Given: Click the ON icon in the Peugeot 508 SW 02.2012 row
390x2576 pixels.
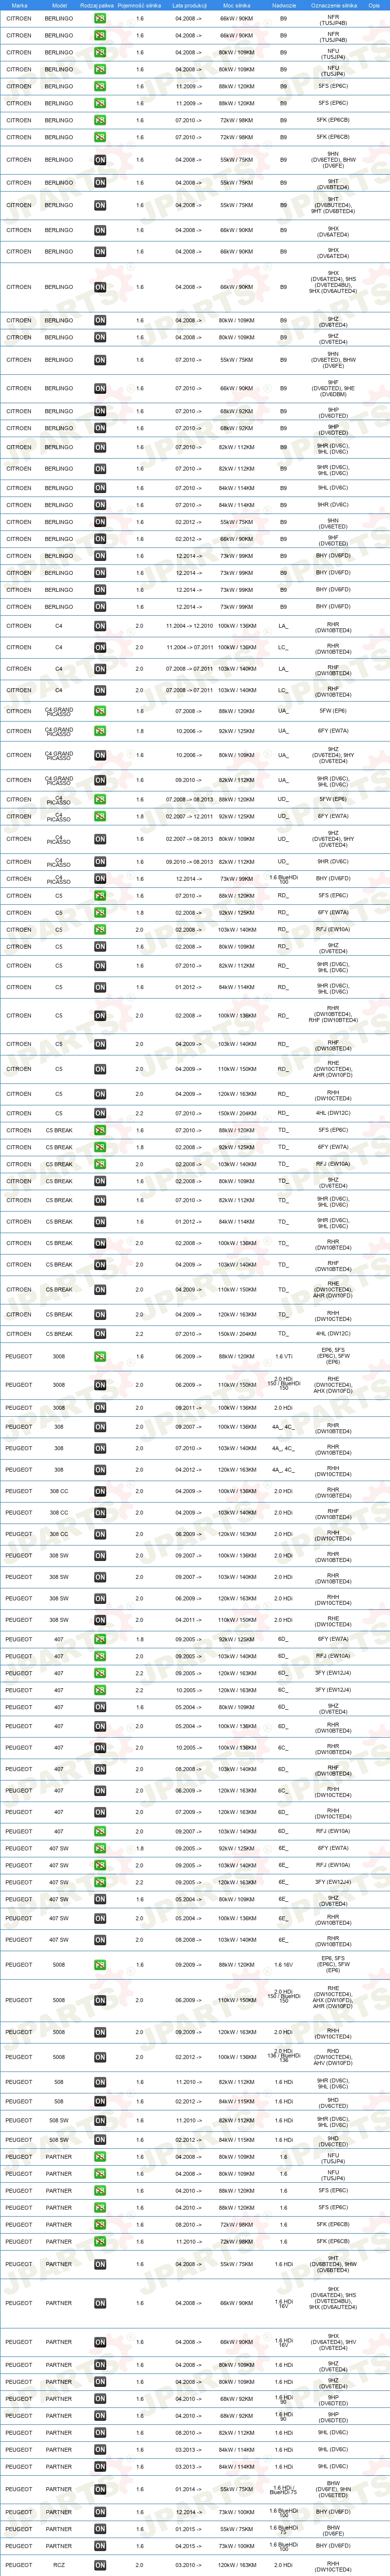Looking at the screenshot, I should [x=100, y=2140].
